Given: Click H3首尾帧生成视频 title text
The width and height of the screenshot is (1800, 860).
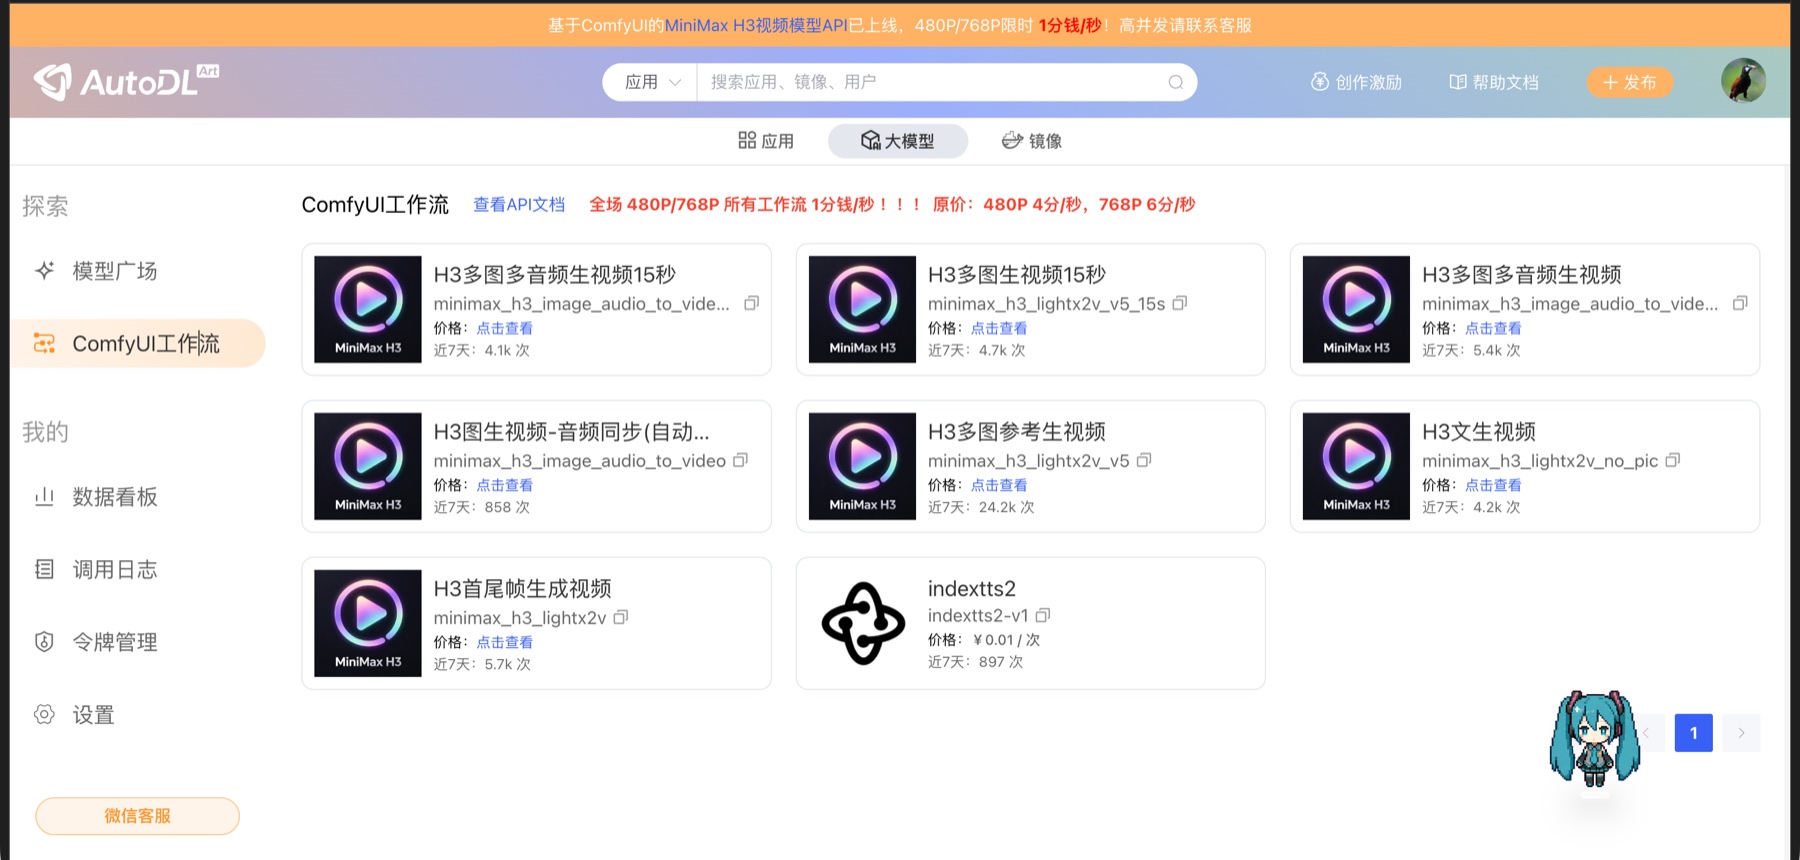Looking at the screenshot, I should point(523,589).
